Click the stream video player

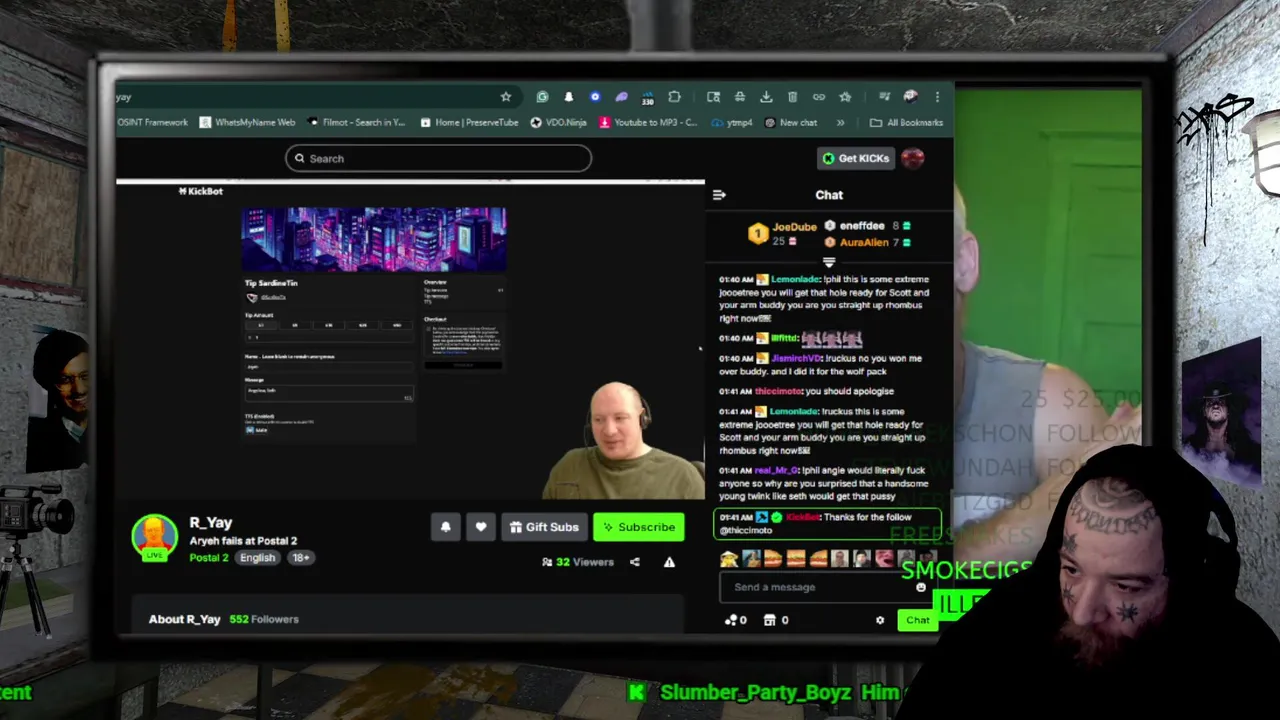point(410,340)
